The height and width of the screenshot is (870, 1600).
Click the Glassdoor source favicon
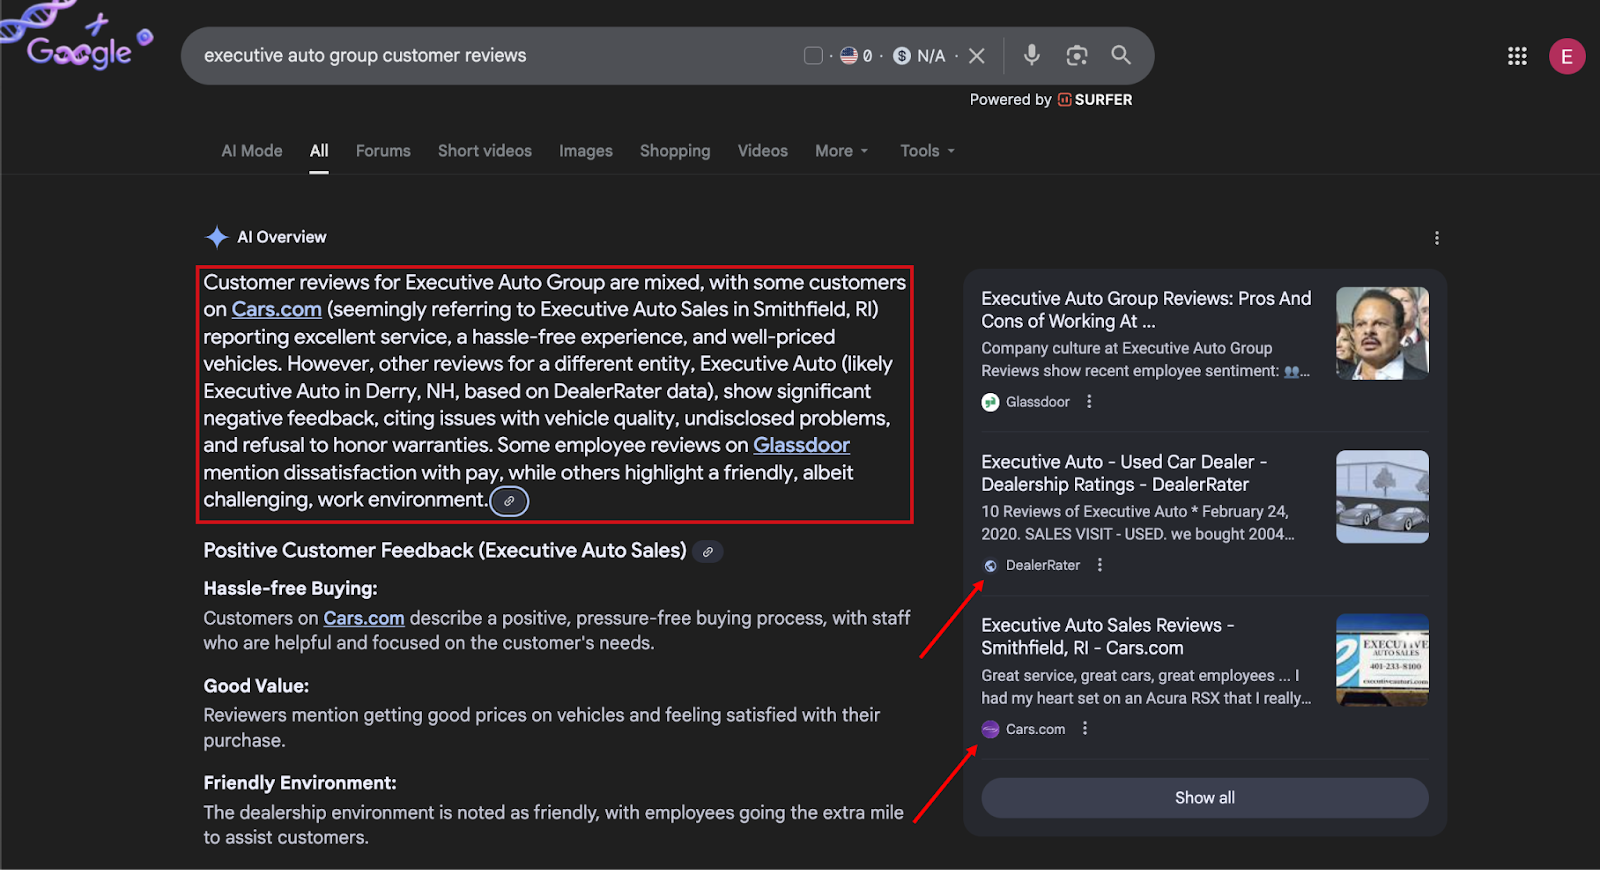[x=990, y=402]
